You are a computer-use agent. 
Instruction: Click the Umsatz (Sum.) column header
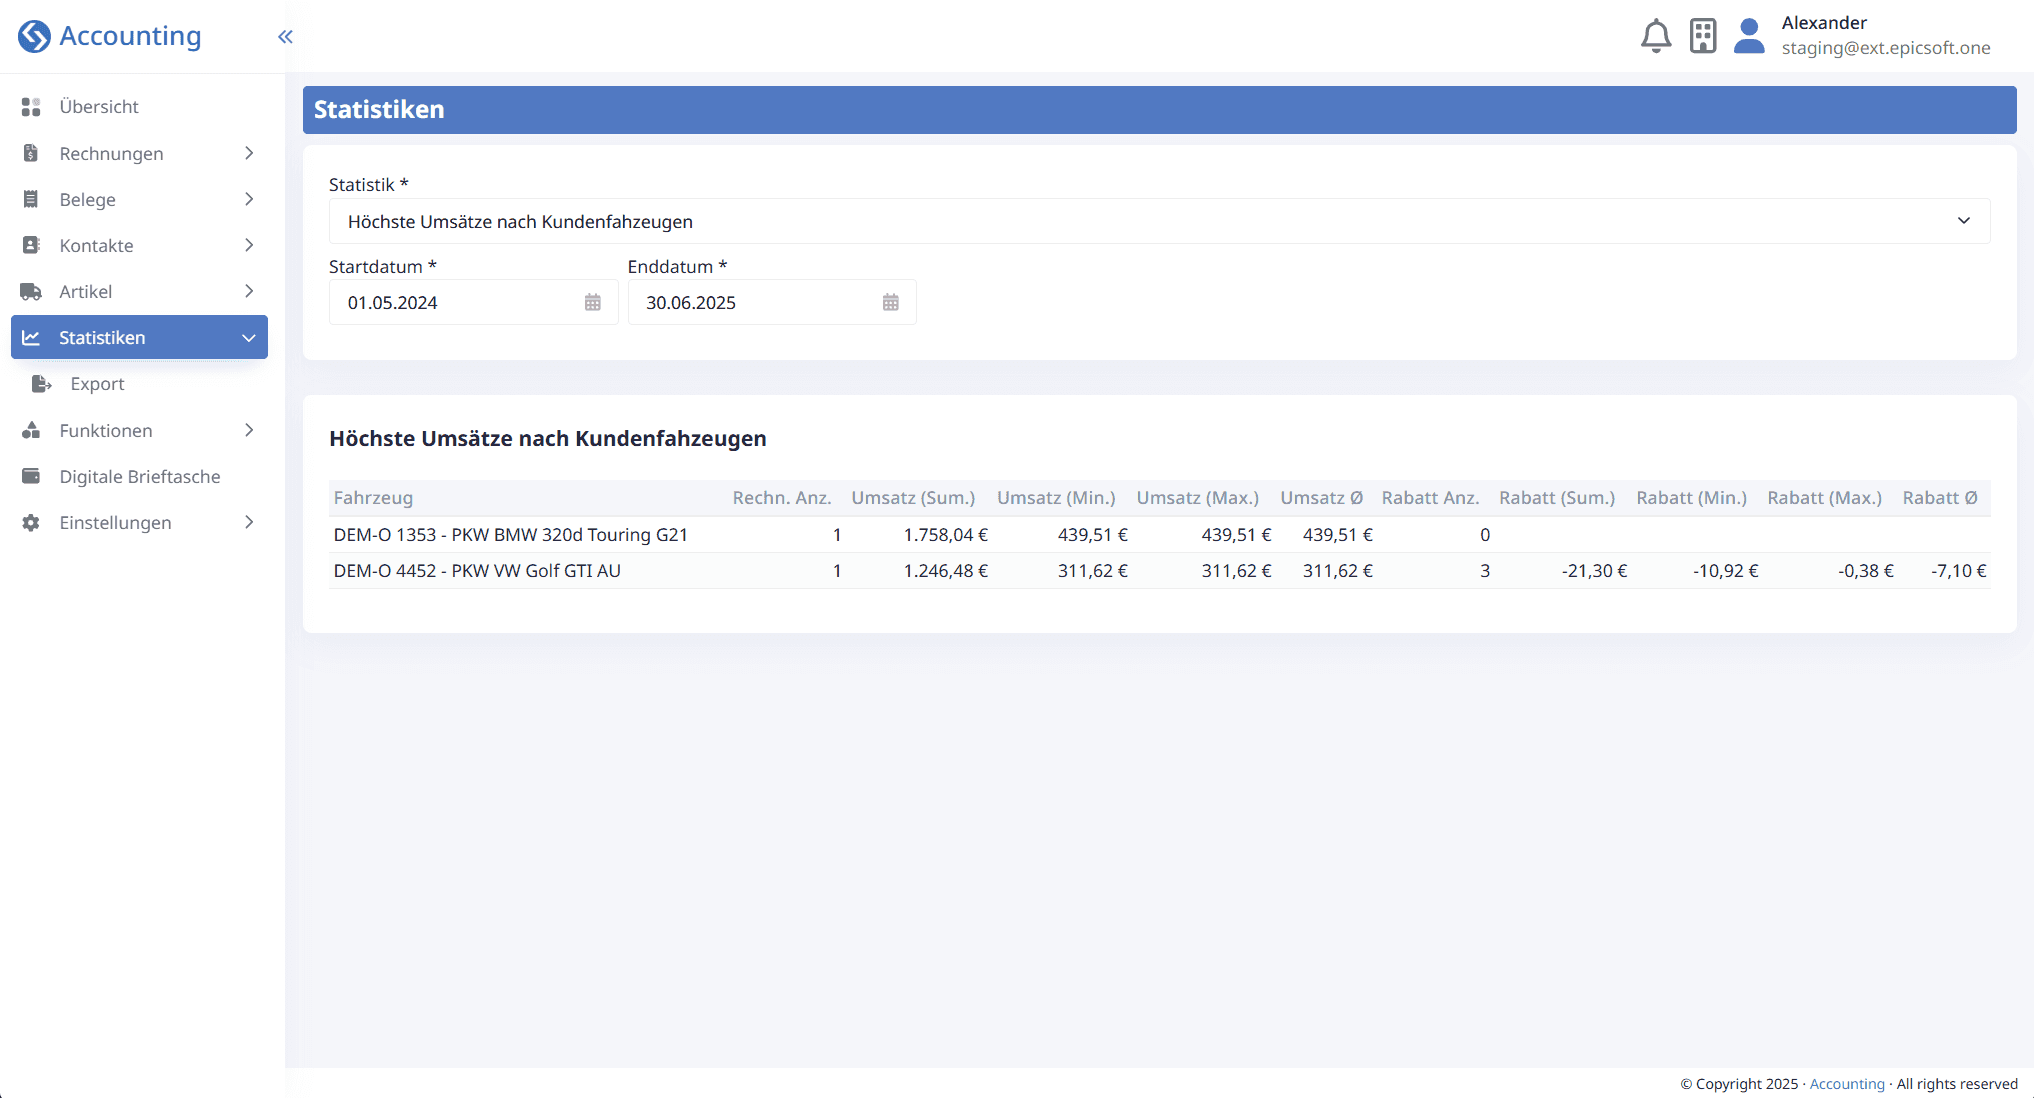[913, 498]
